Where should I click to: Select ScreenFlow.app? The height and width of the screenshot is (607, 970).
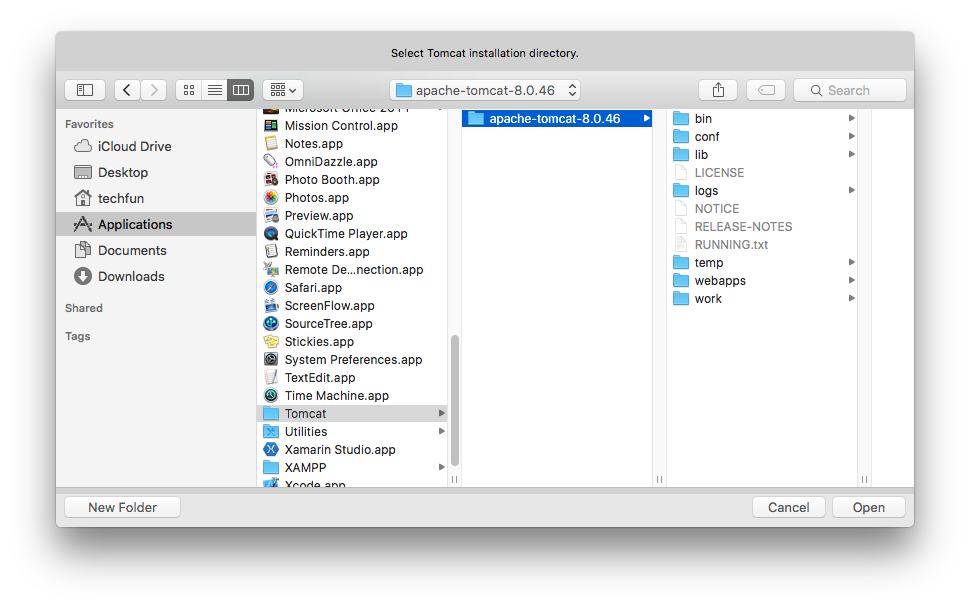click(x=353, y=305)
